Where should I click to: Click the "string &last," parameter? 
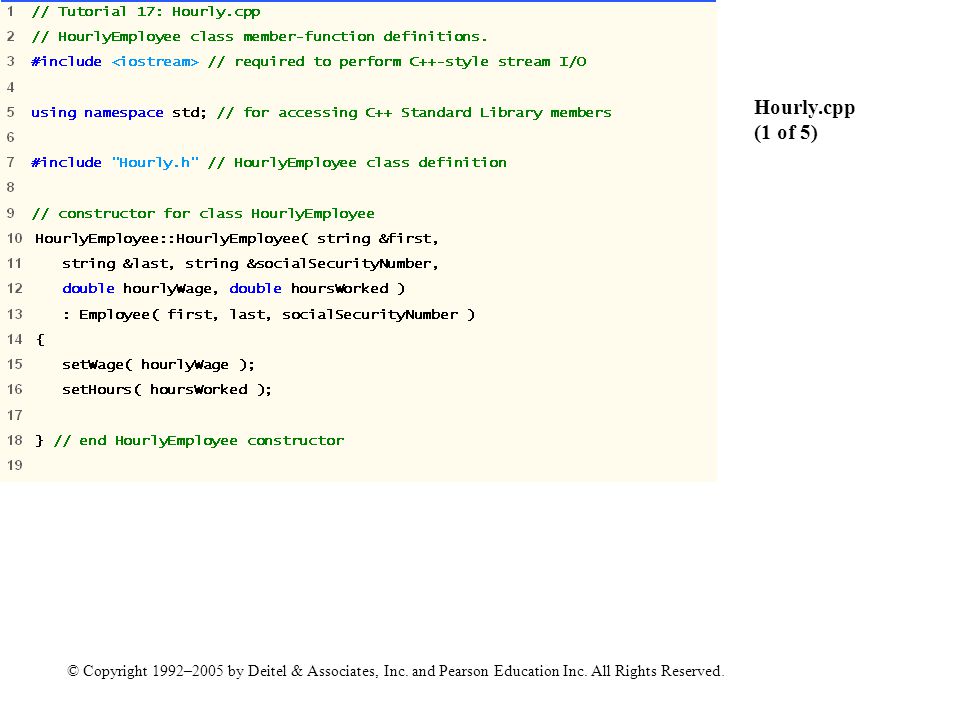click(x=118, y=264)
